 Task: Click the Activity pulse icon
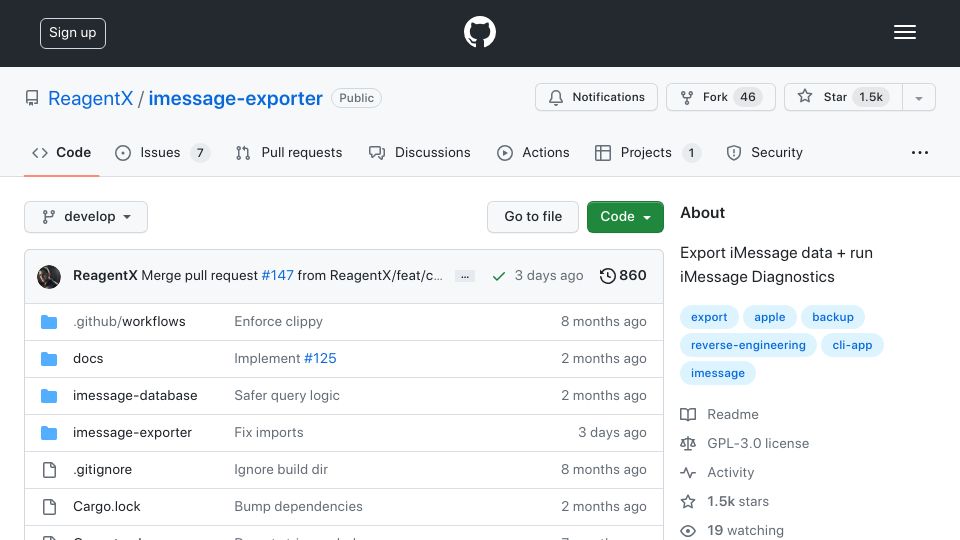(x=688, y=473)
